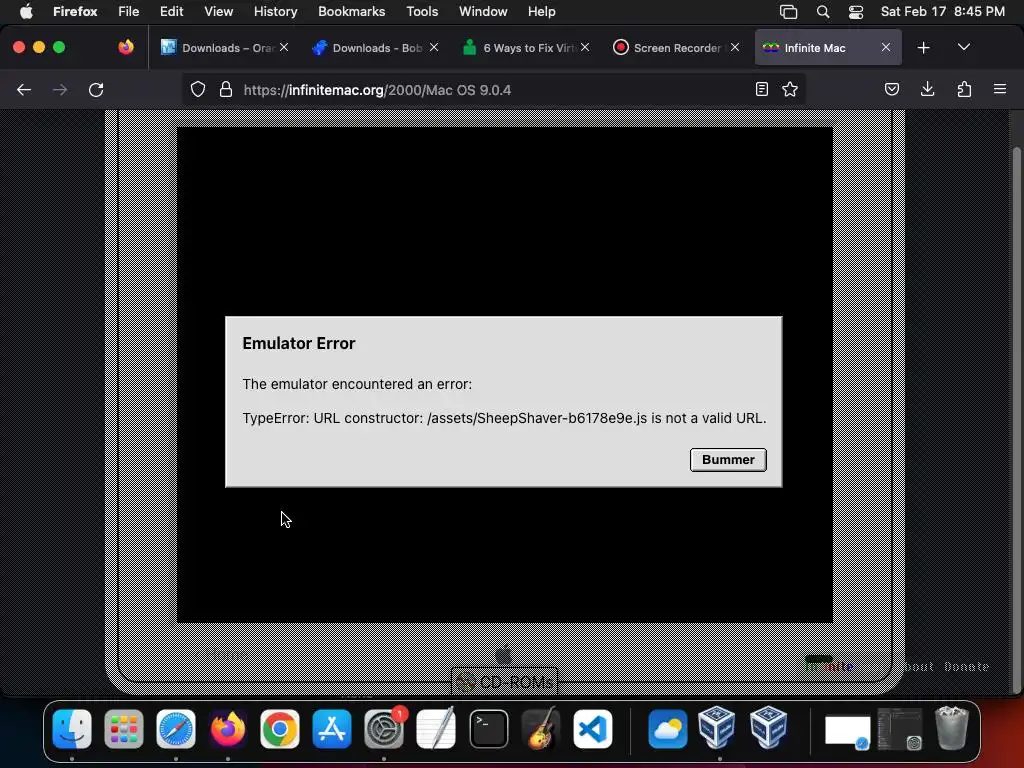Open the Help menu
Screen dimensions: 1024x768
[541, 11]
